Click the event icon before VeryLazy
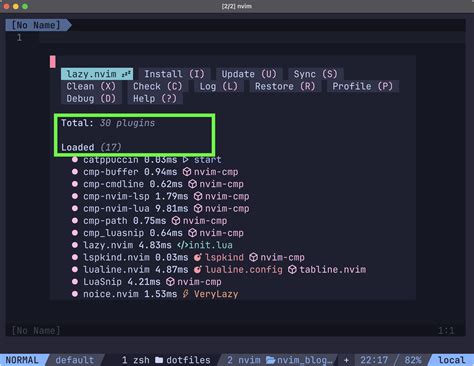The image size is (474, 366). (x=186, y=294)
